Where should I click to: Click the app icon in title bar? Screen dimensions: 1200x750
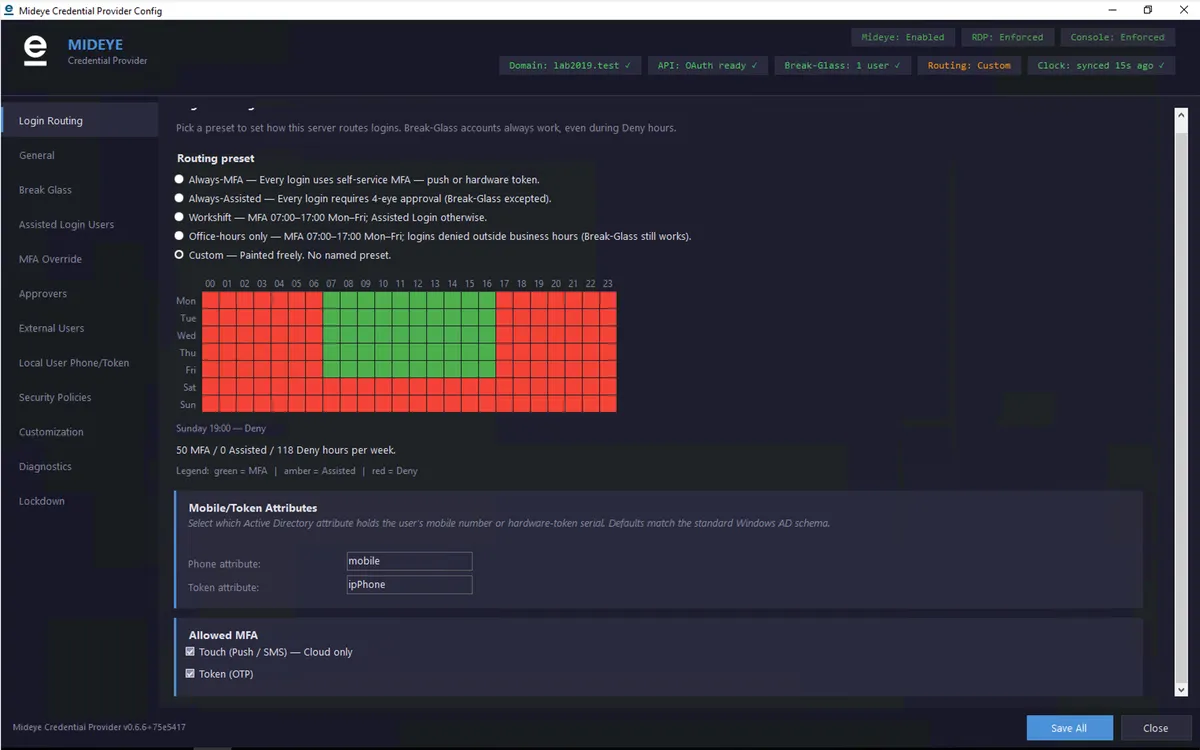pos(9,10)
